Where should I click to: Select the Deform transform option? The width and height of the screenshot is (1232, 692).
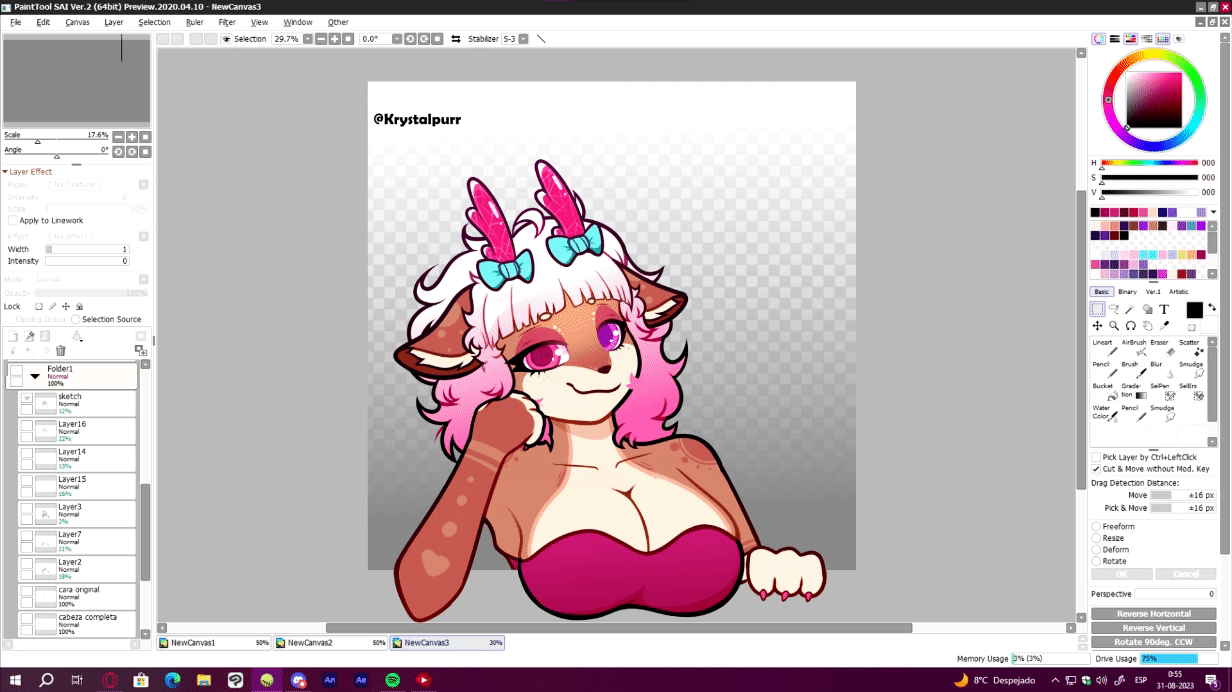pyautogui.click(x=1096, y=549)
